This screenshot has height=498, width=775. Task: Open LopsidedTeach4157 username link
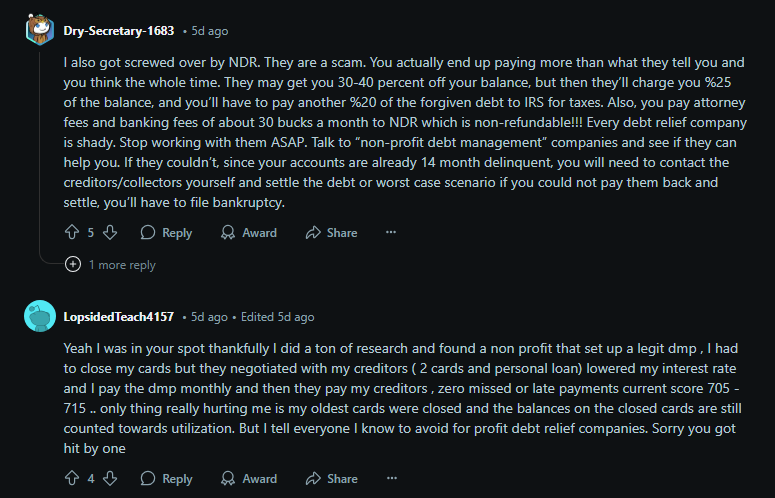(x=118, y=316)
